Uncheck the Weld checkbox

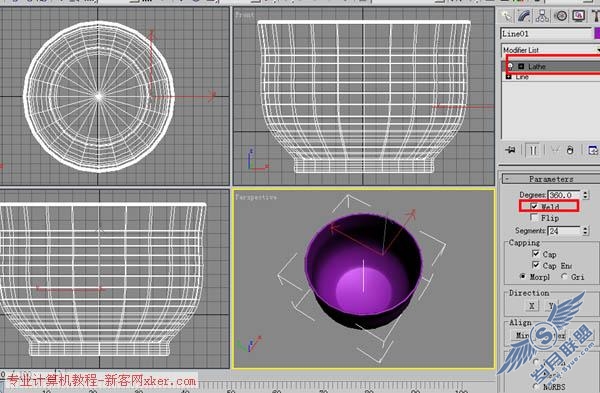coord(534,206)
